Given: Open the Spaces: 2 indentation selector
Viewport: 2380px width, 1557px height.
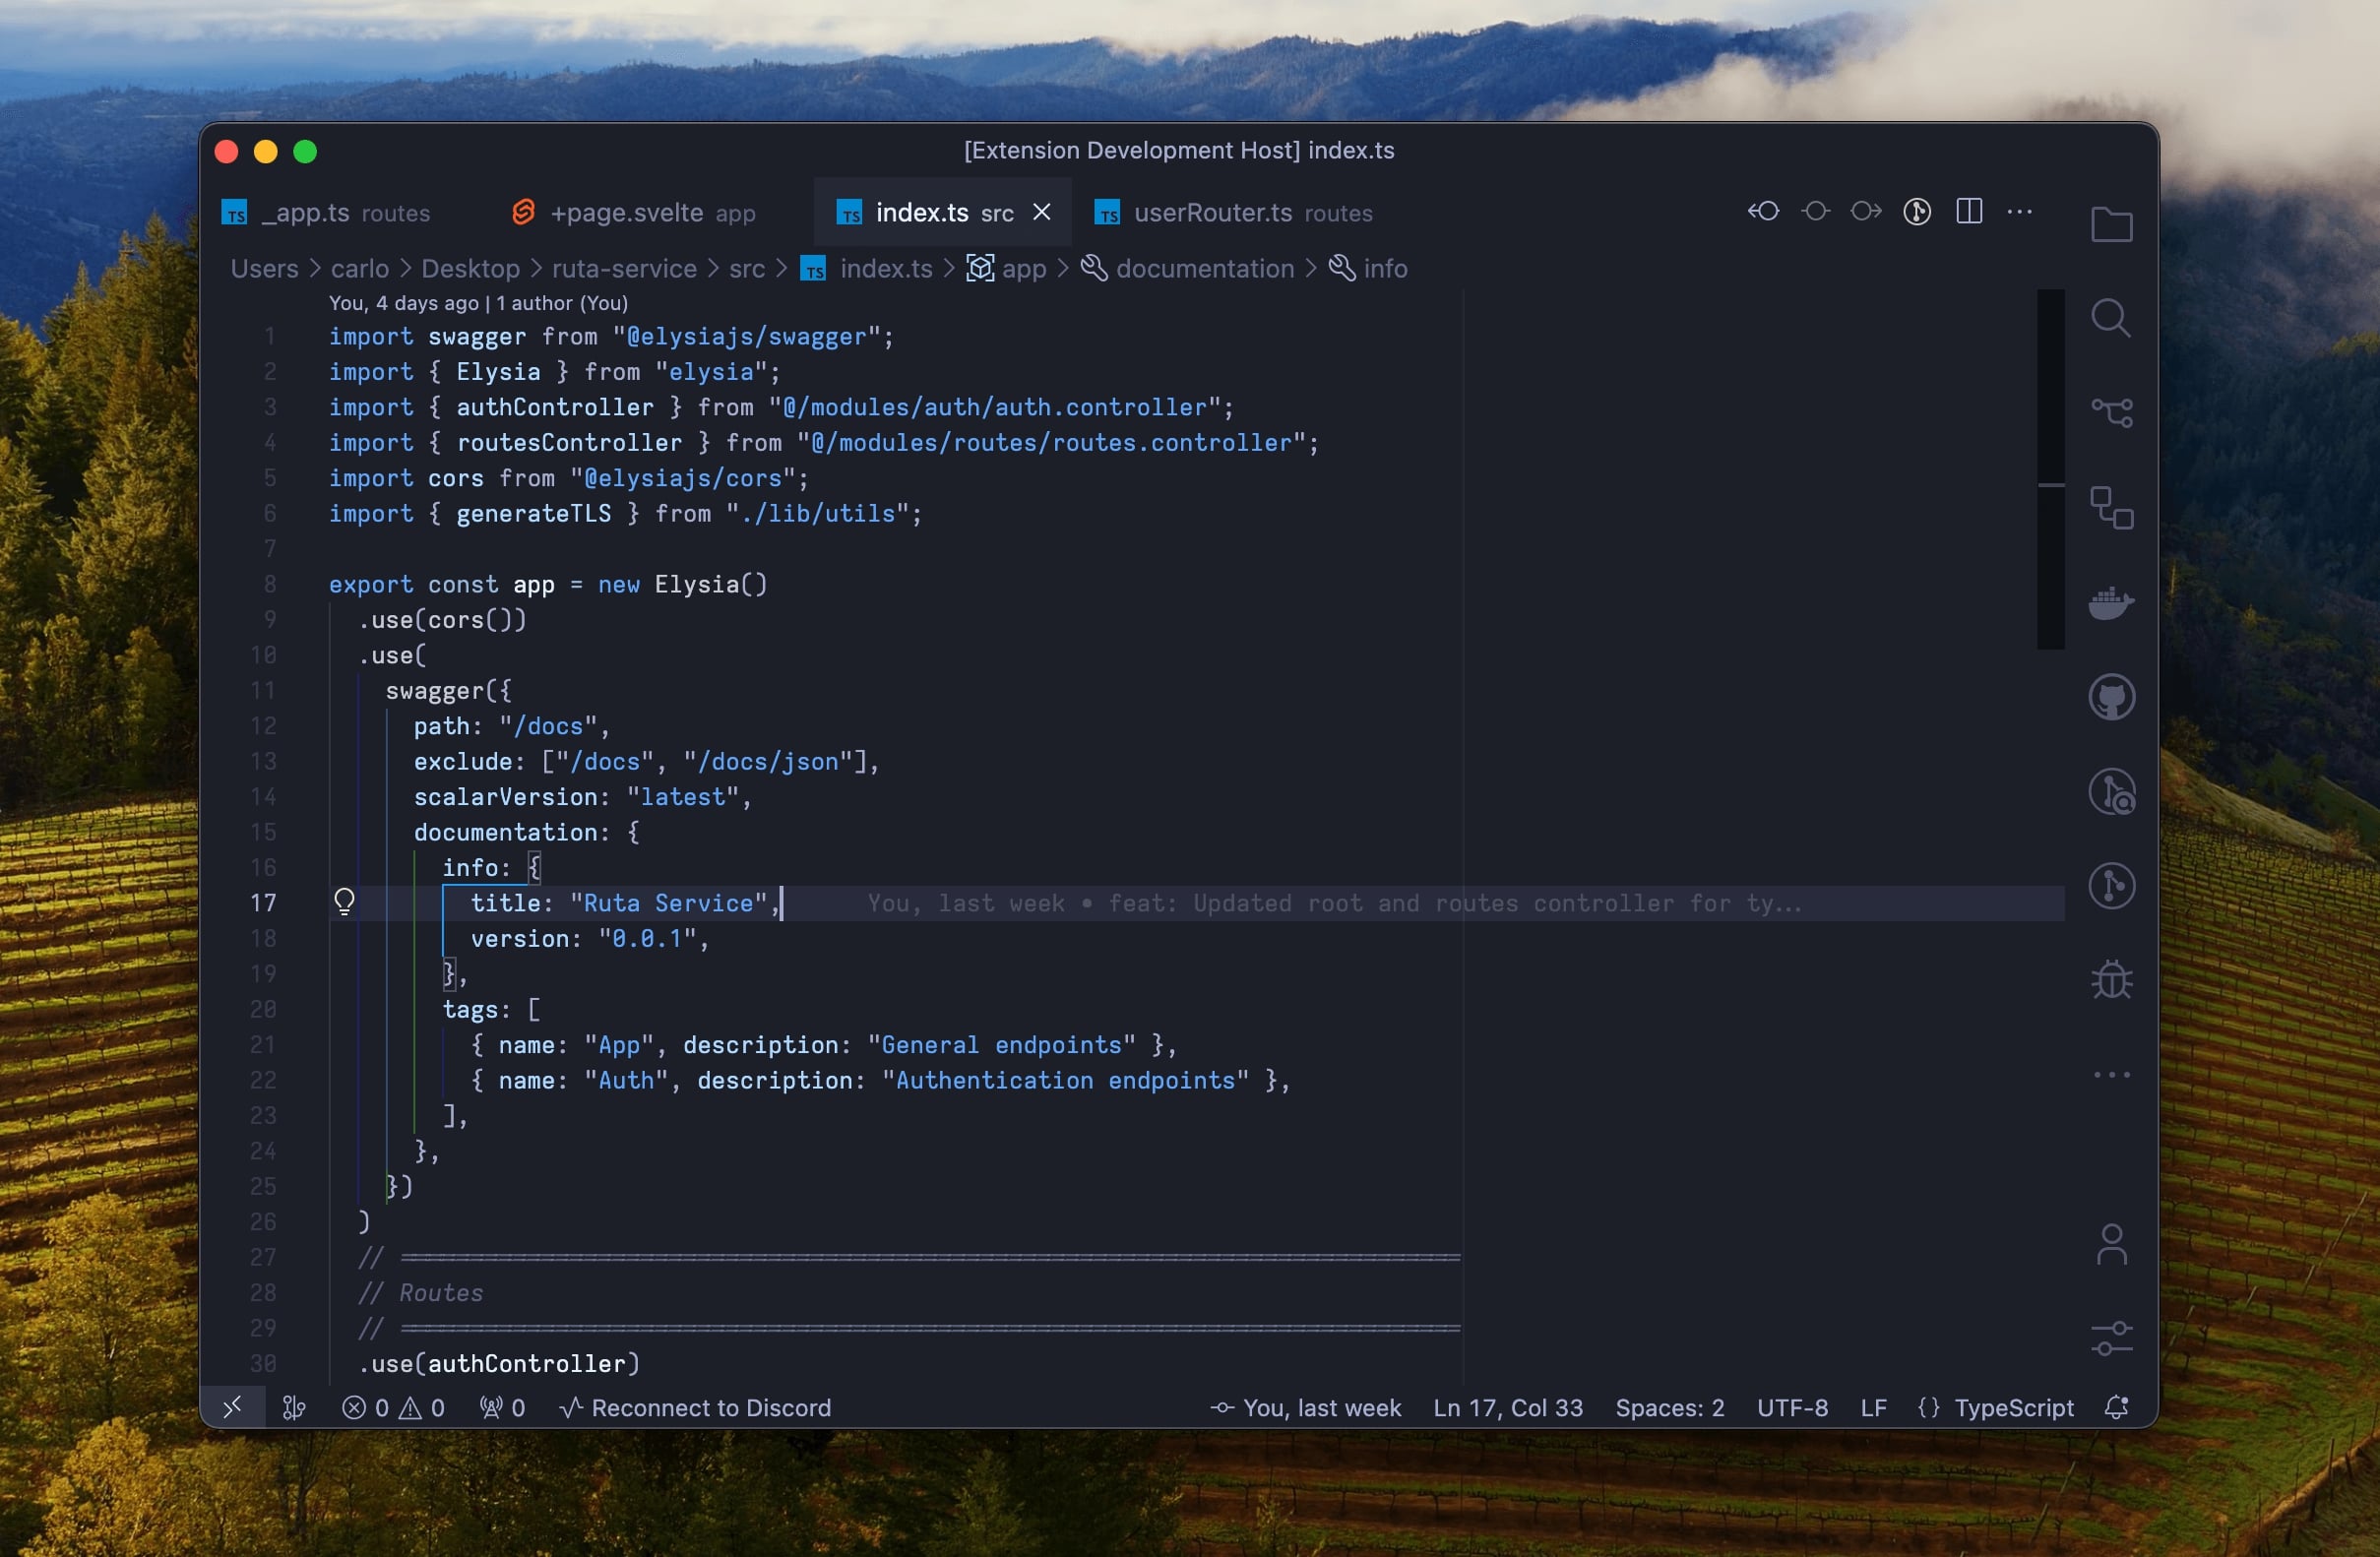Looking at the screenshot, I should [x=1669, y=1407].
